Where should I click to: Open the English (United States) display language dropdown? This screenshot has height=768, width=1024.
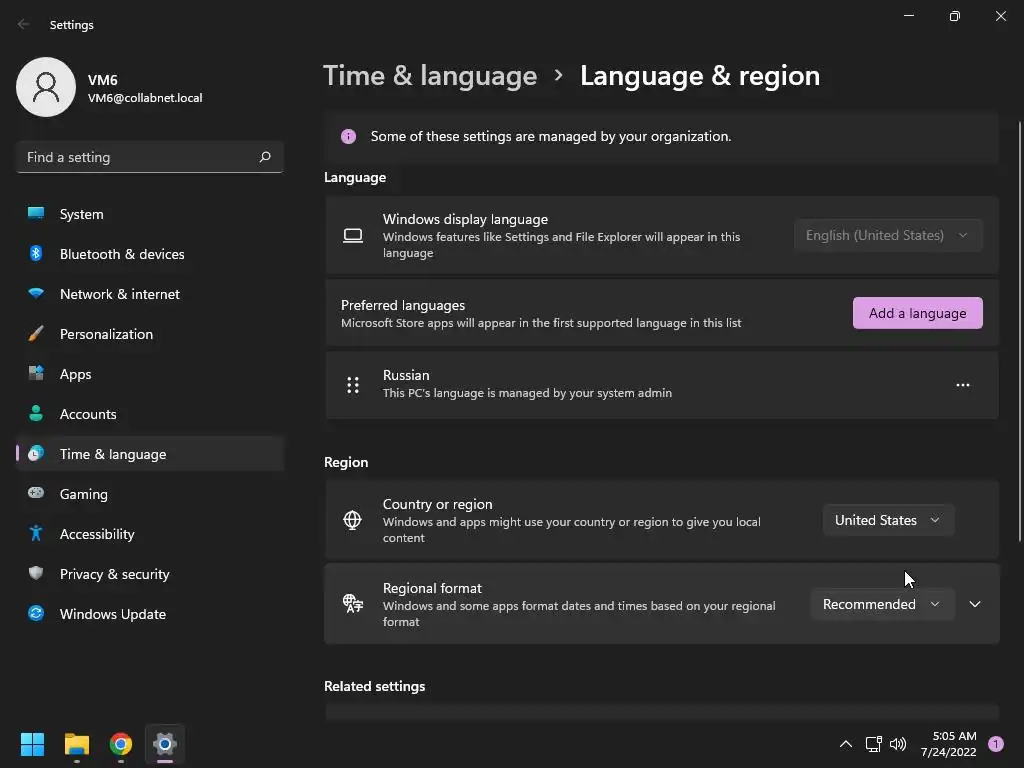point(888,235)
